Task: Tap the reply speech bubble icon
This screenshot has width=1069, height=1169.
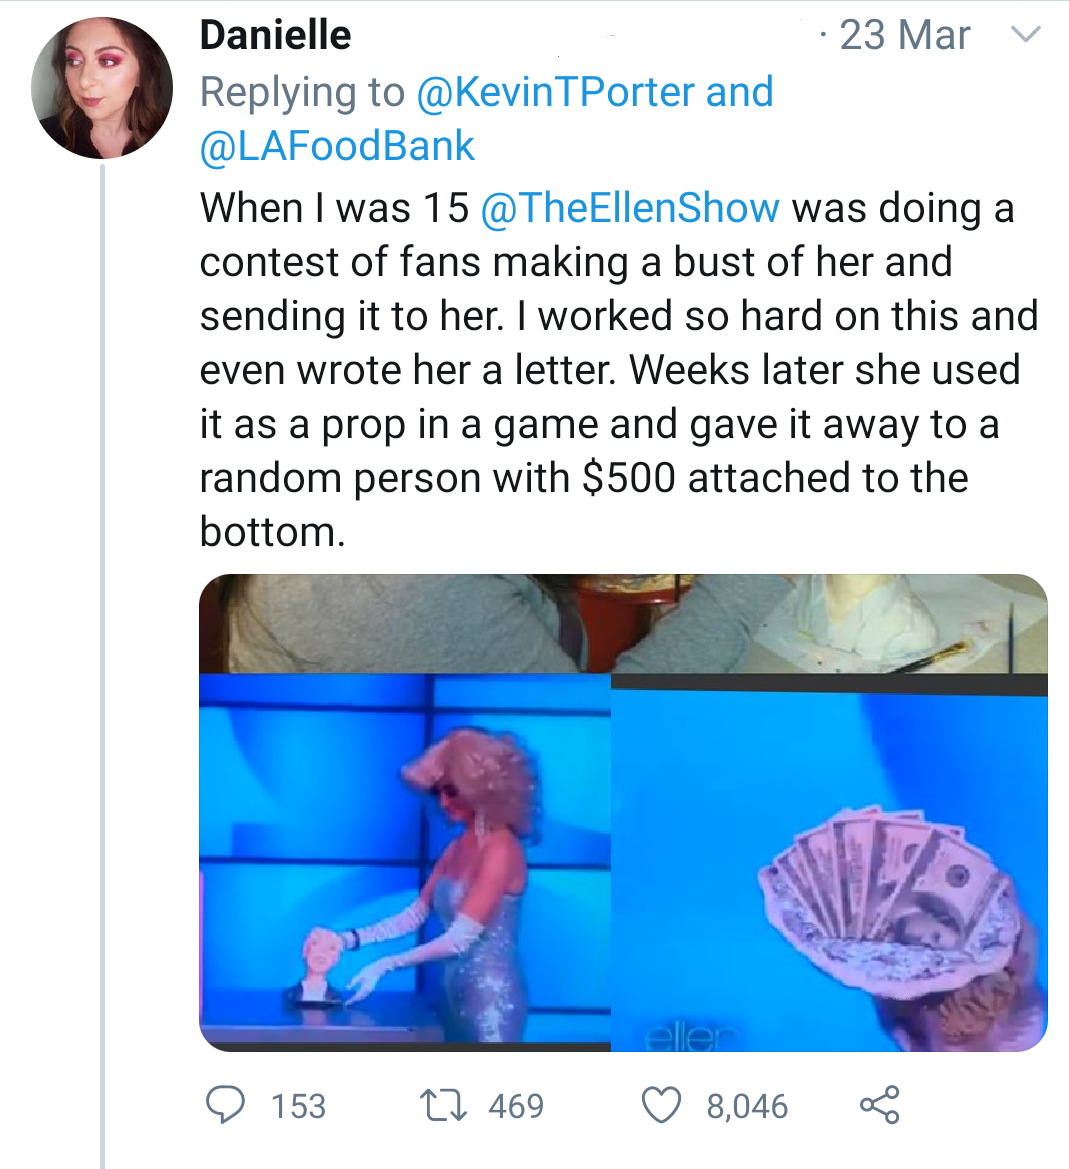Action: pos(226,1105)
